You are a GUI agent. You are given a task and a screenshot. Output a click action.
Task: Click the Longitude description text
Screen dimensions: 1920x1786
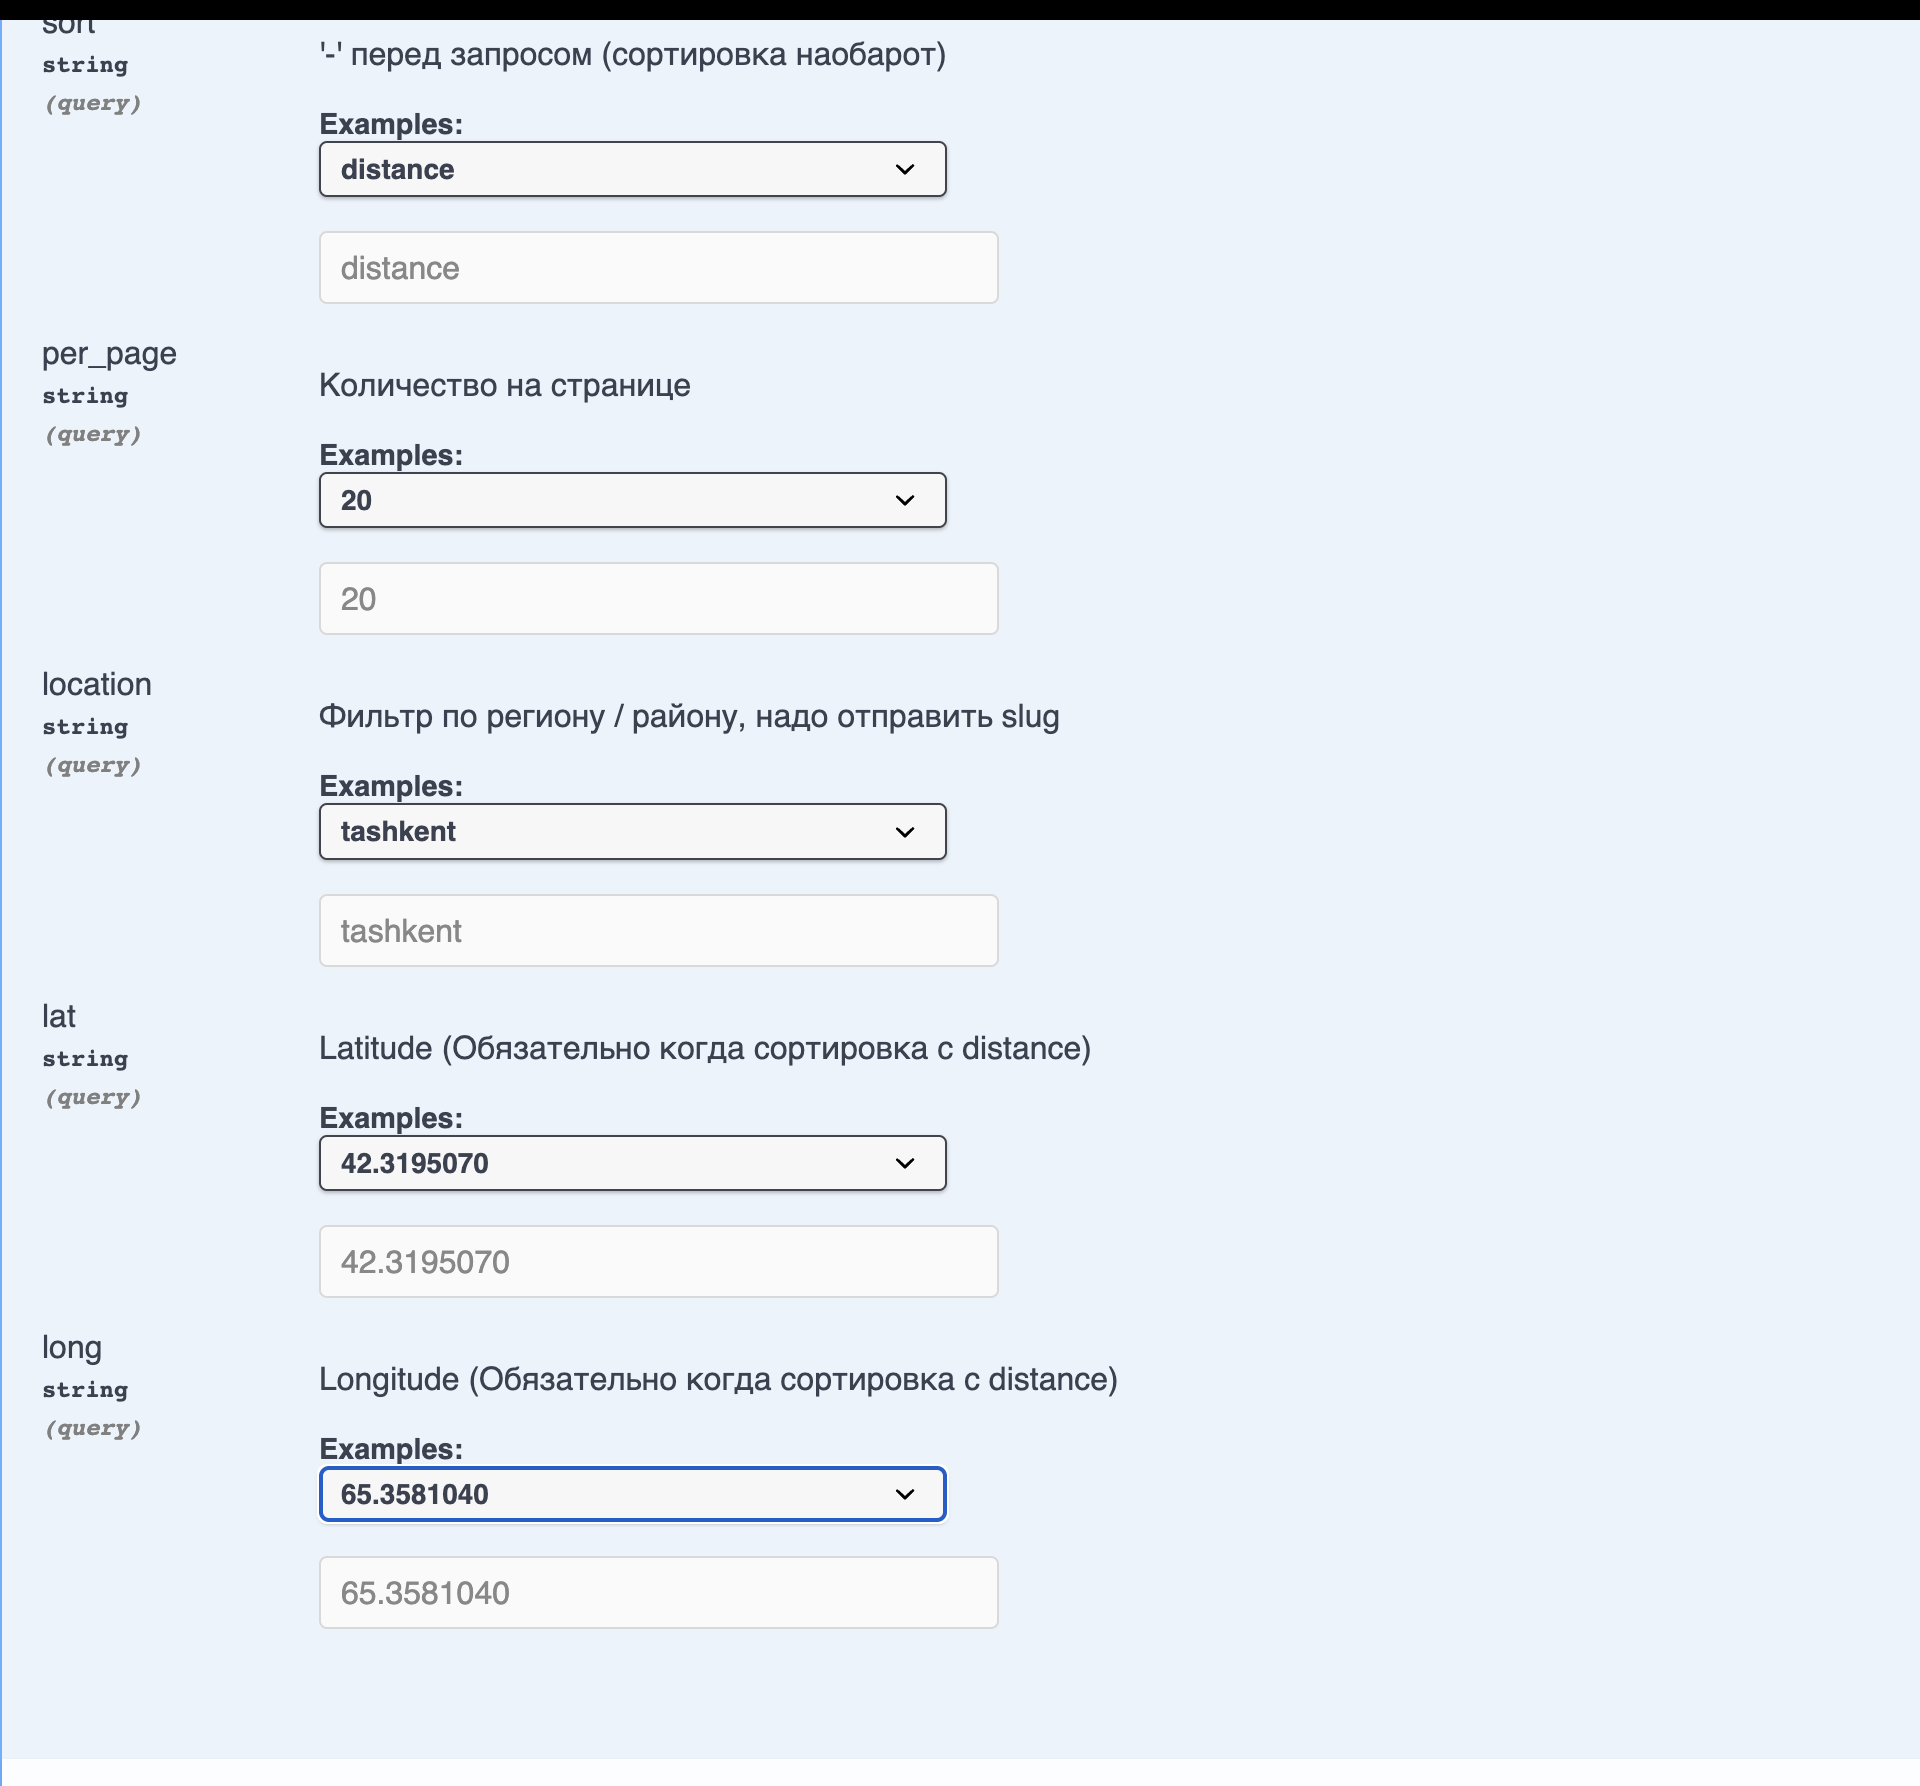717,1379
